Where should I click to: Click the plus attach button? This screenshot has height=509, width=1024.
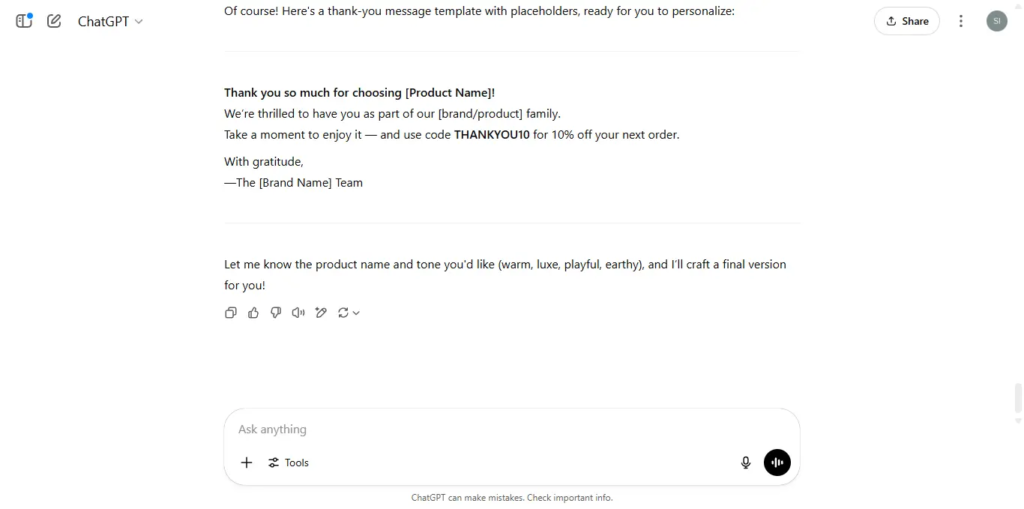[x=246, y=463]
